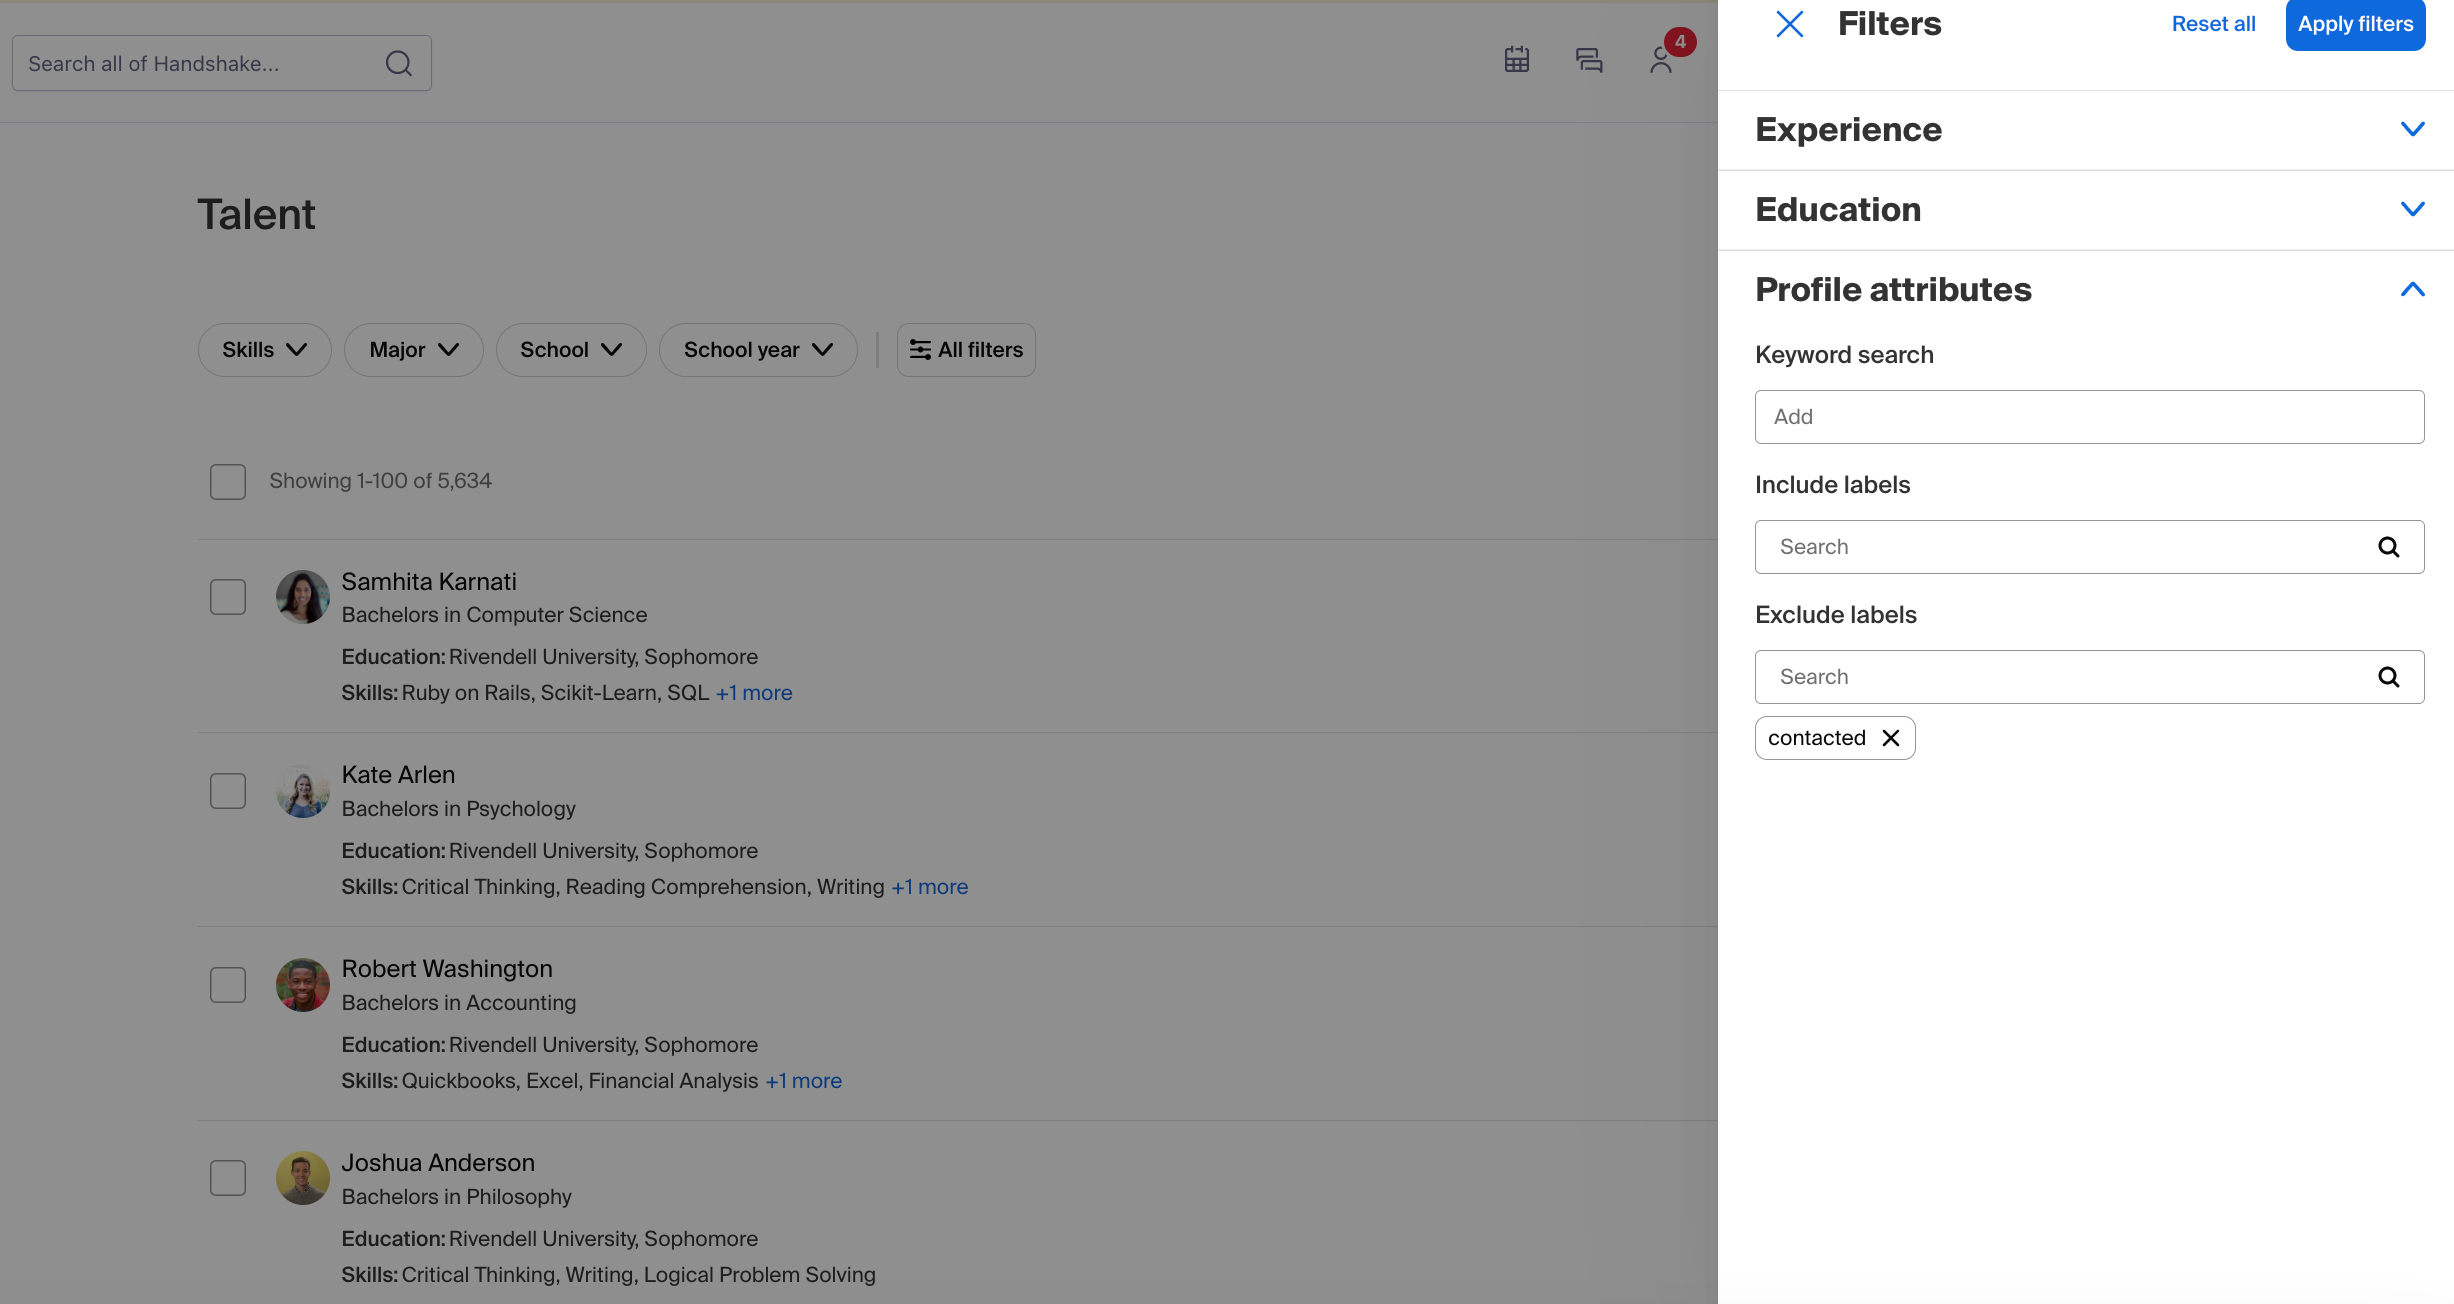Open the School year filter dropdown
This screenshot has height=1304, width=2454.
click(757, 350)
